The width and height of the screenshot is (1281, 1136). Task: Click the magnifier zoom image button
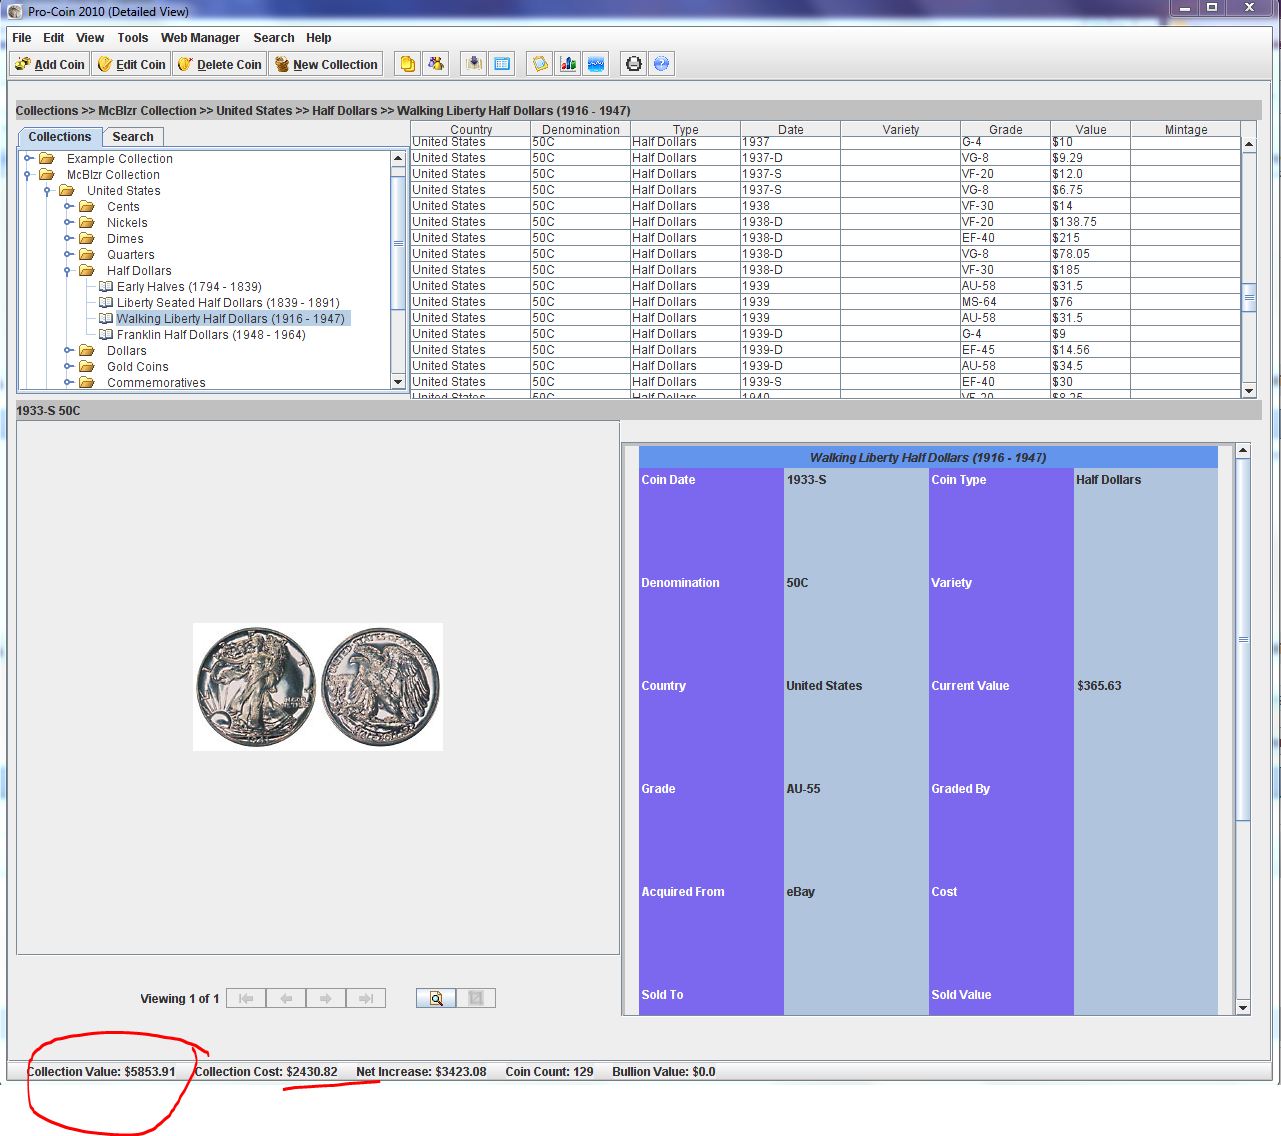[x=436, y=998]
